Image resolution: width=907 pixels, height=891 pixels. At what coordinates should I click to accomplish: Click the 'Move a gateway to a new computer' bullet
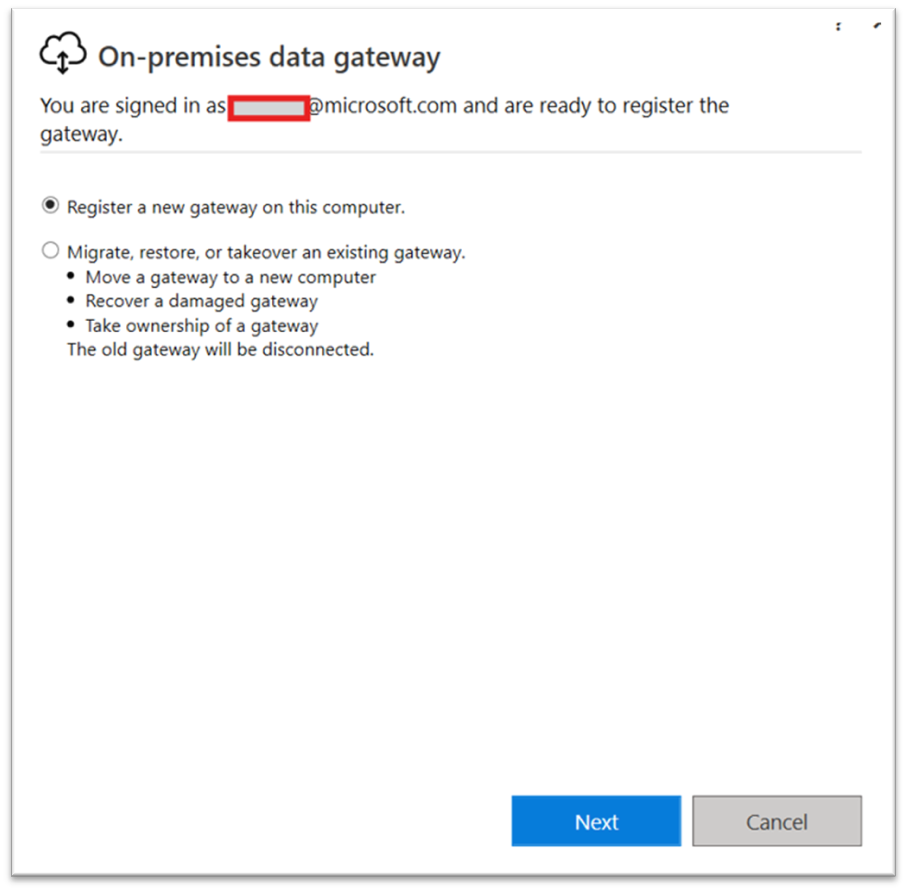point(230,278)
